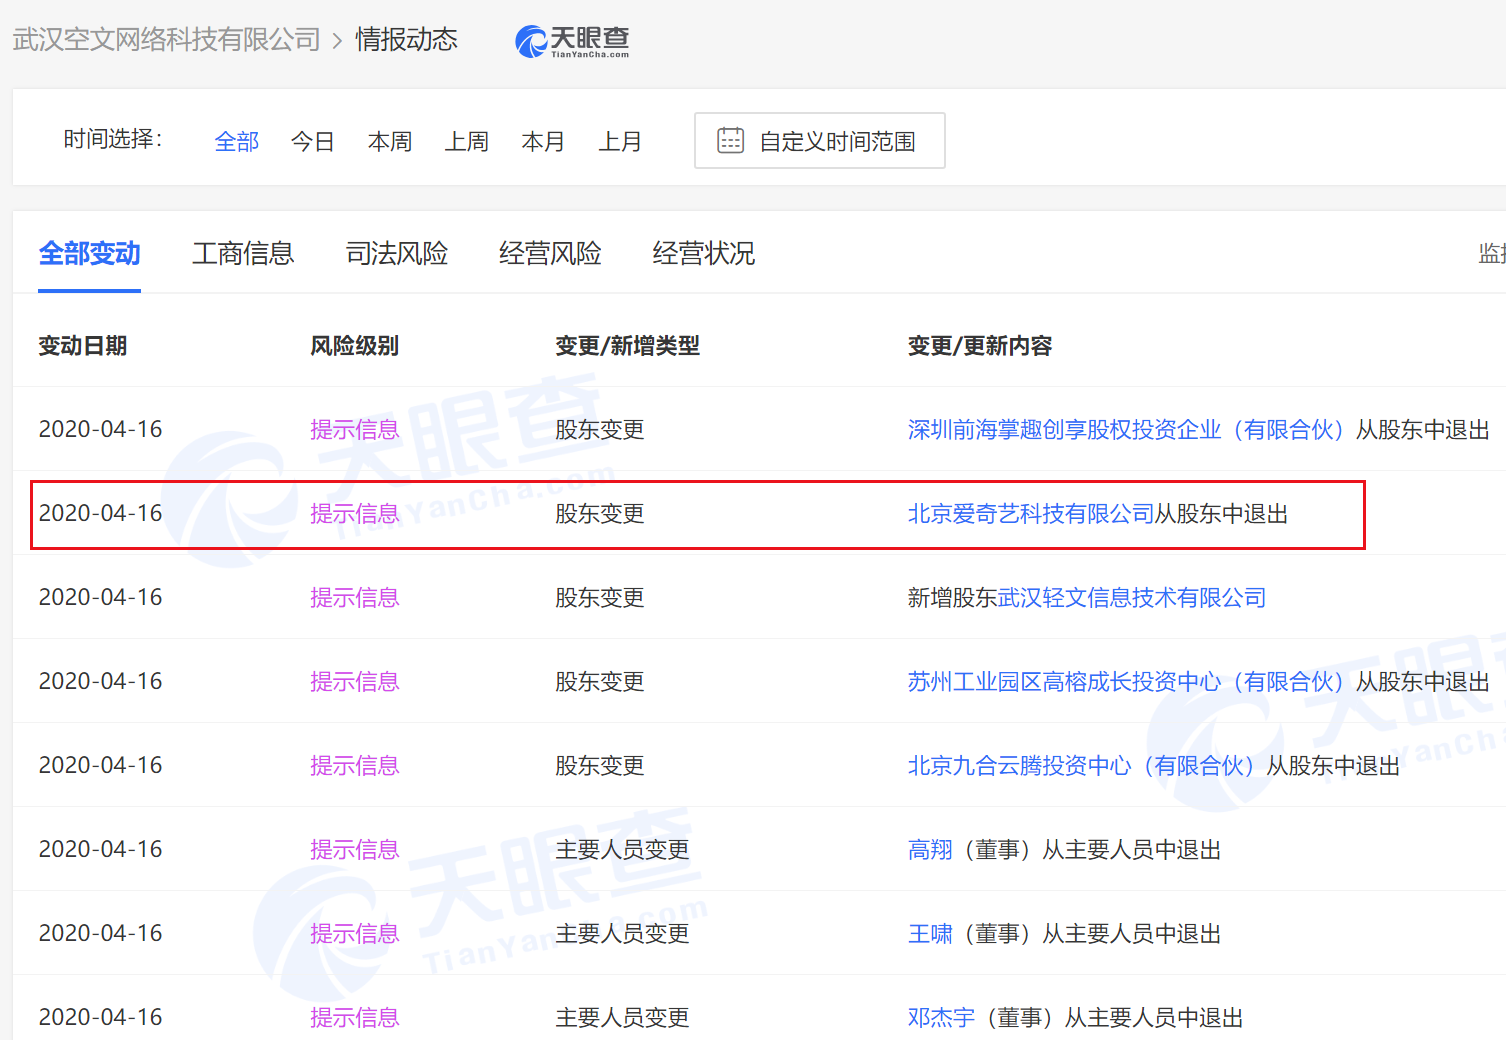Click the 时间选择 label
This screenshot has height=1040, width=1506.
click(113, 139)
